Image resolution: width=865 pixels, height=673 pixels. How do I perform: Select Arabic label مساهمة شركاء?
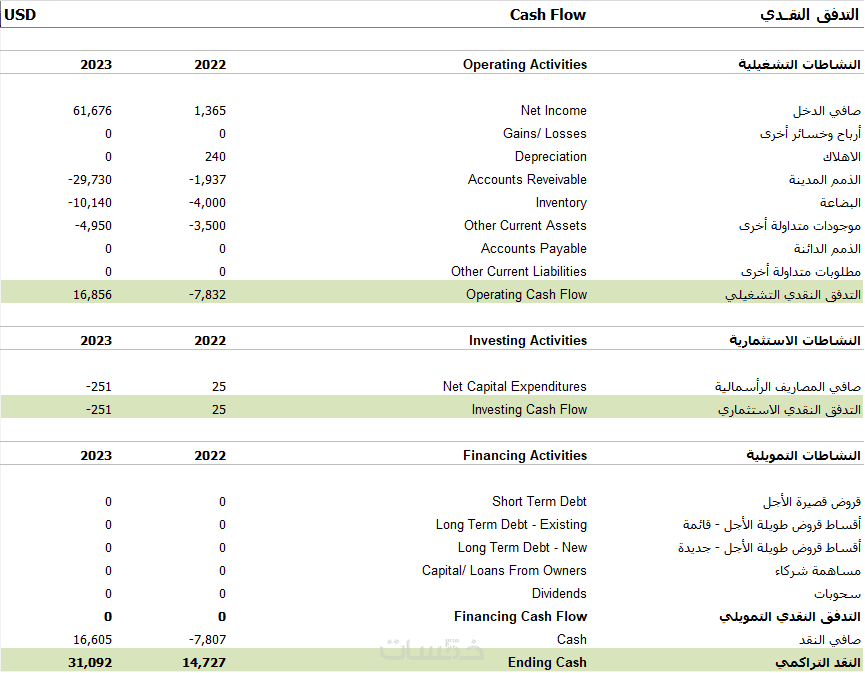pyautogui.click(x=818, y=570)
